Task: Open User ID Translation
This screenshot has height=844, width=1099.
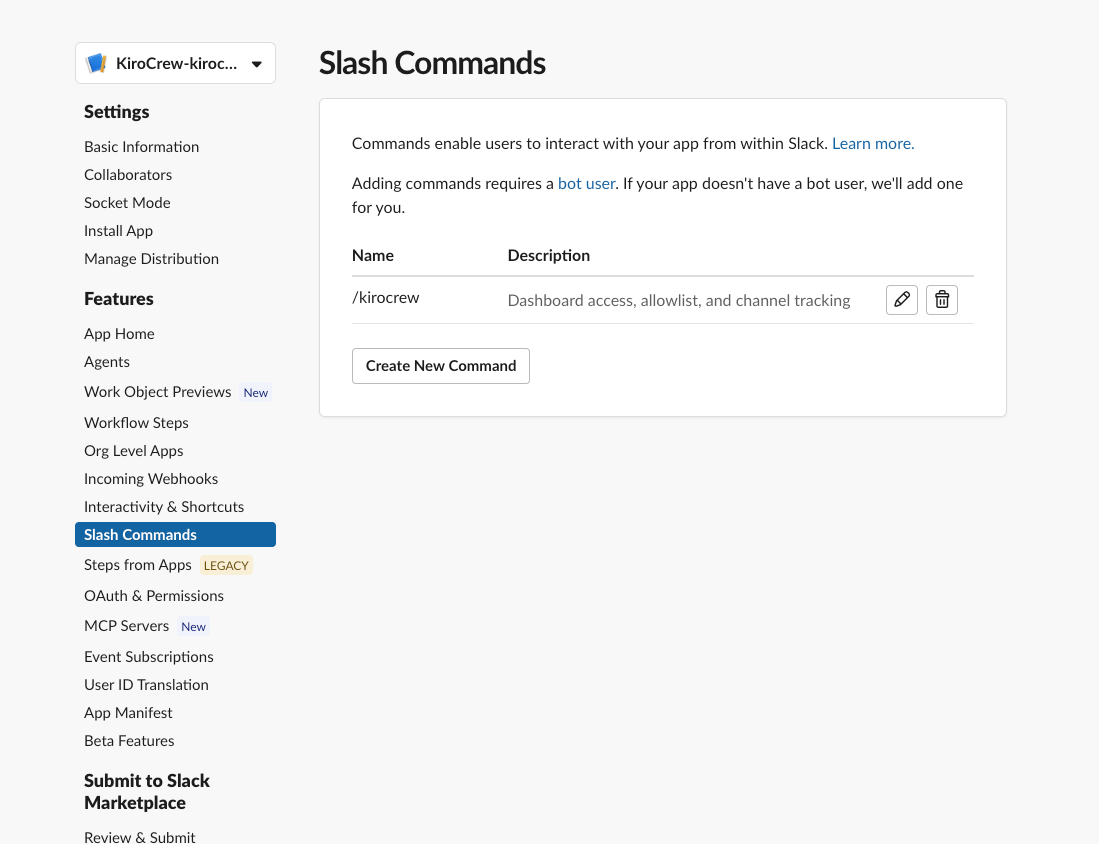Action: [146, 685]
